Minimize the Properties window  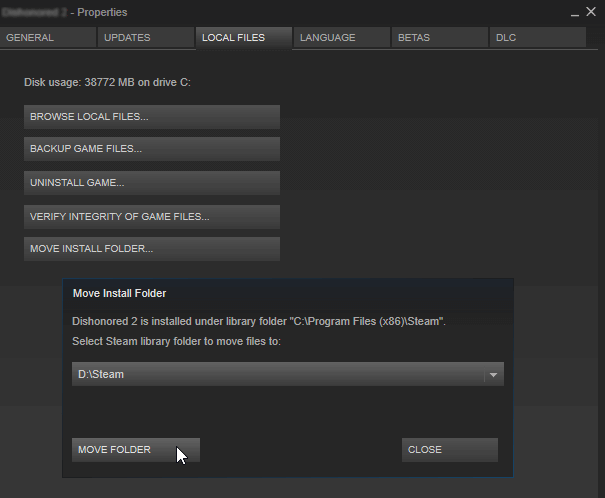[x=575, y=13]
